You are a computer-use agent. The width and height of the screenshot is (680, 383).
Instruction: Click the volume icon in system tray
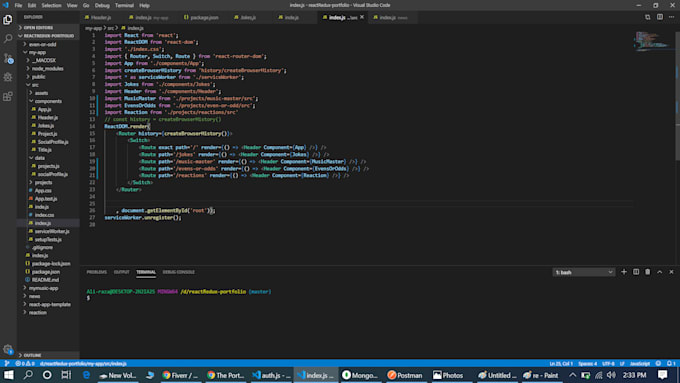[611, 375]
